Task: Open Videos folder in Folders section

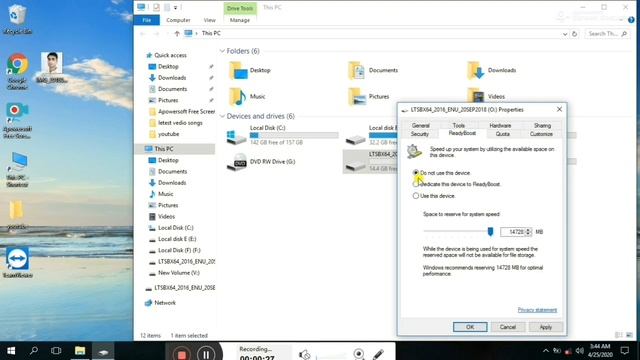Action: click(x=486, y=97)
